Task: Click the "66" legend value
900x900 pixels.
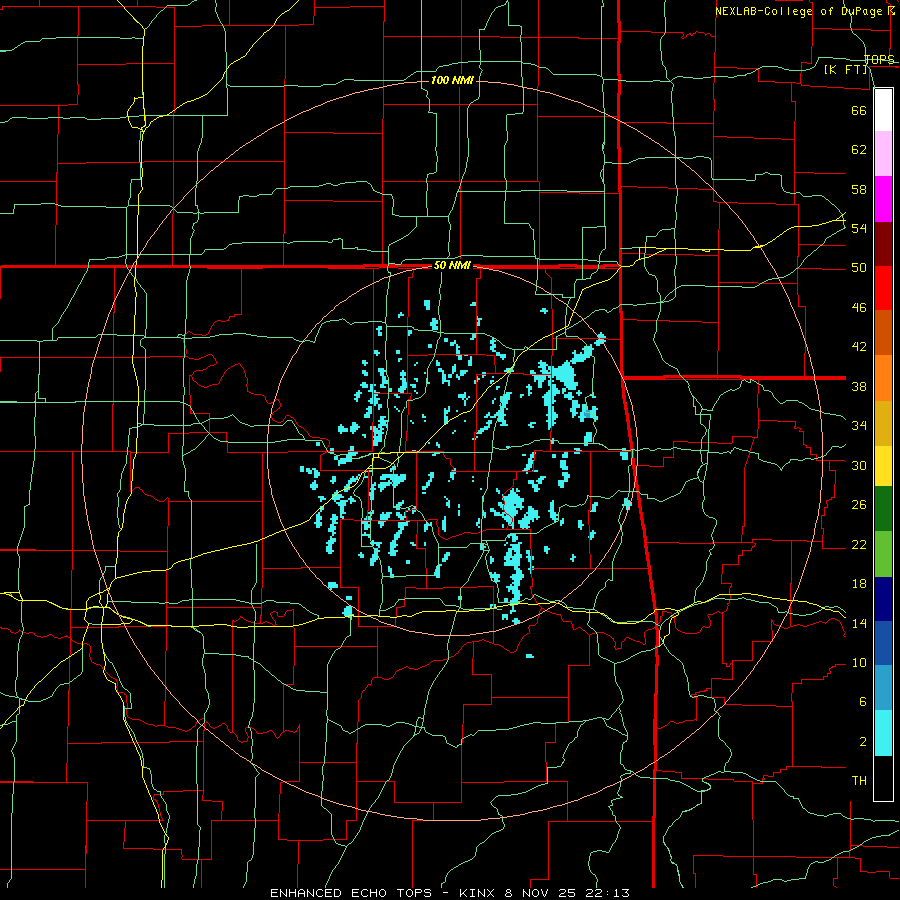Action: coord(859,110)
